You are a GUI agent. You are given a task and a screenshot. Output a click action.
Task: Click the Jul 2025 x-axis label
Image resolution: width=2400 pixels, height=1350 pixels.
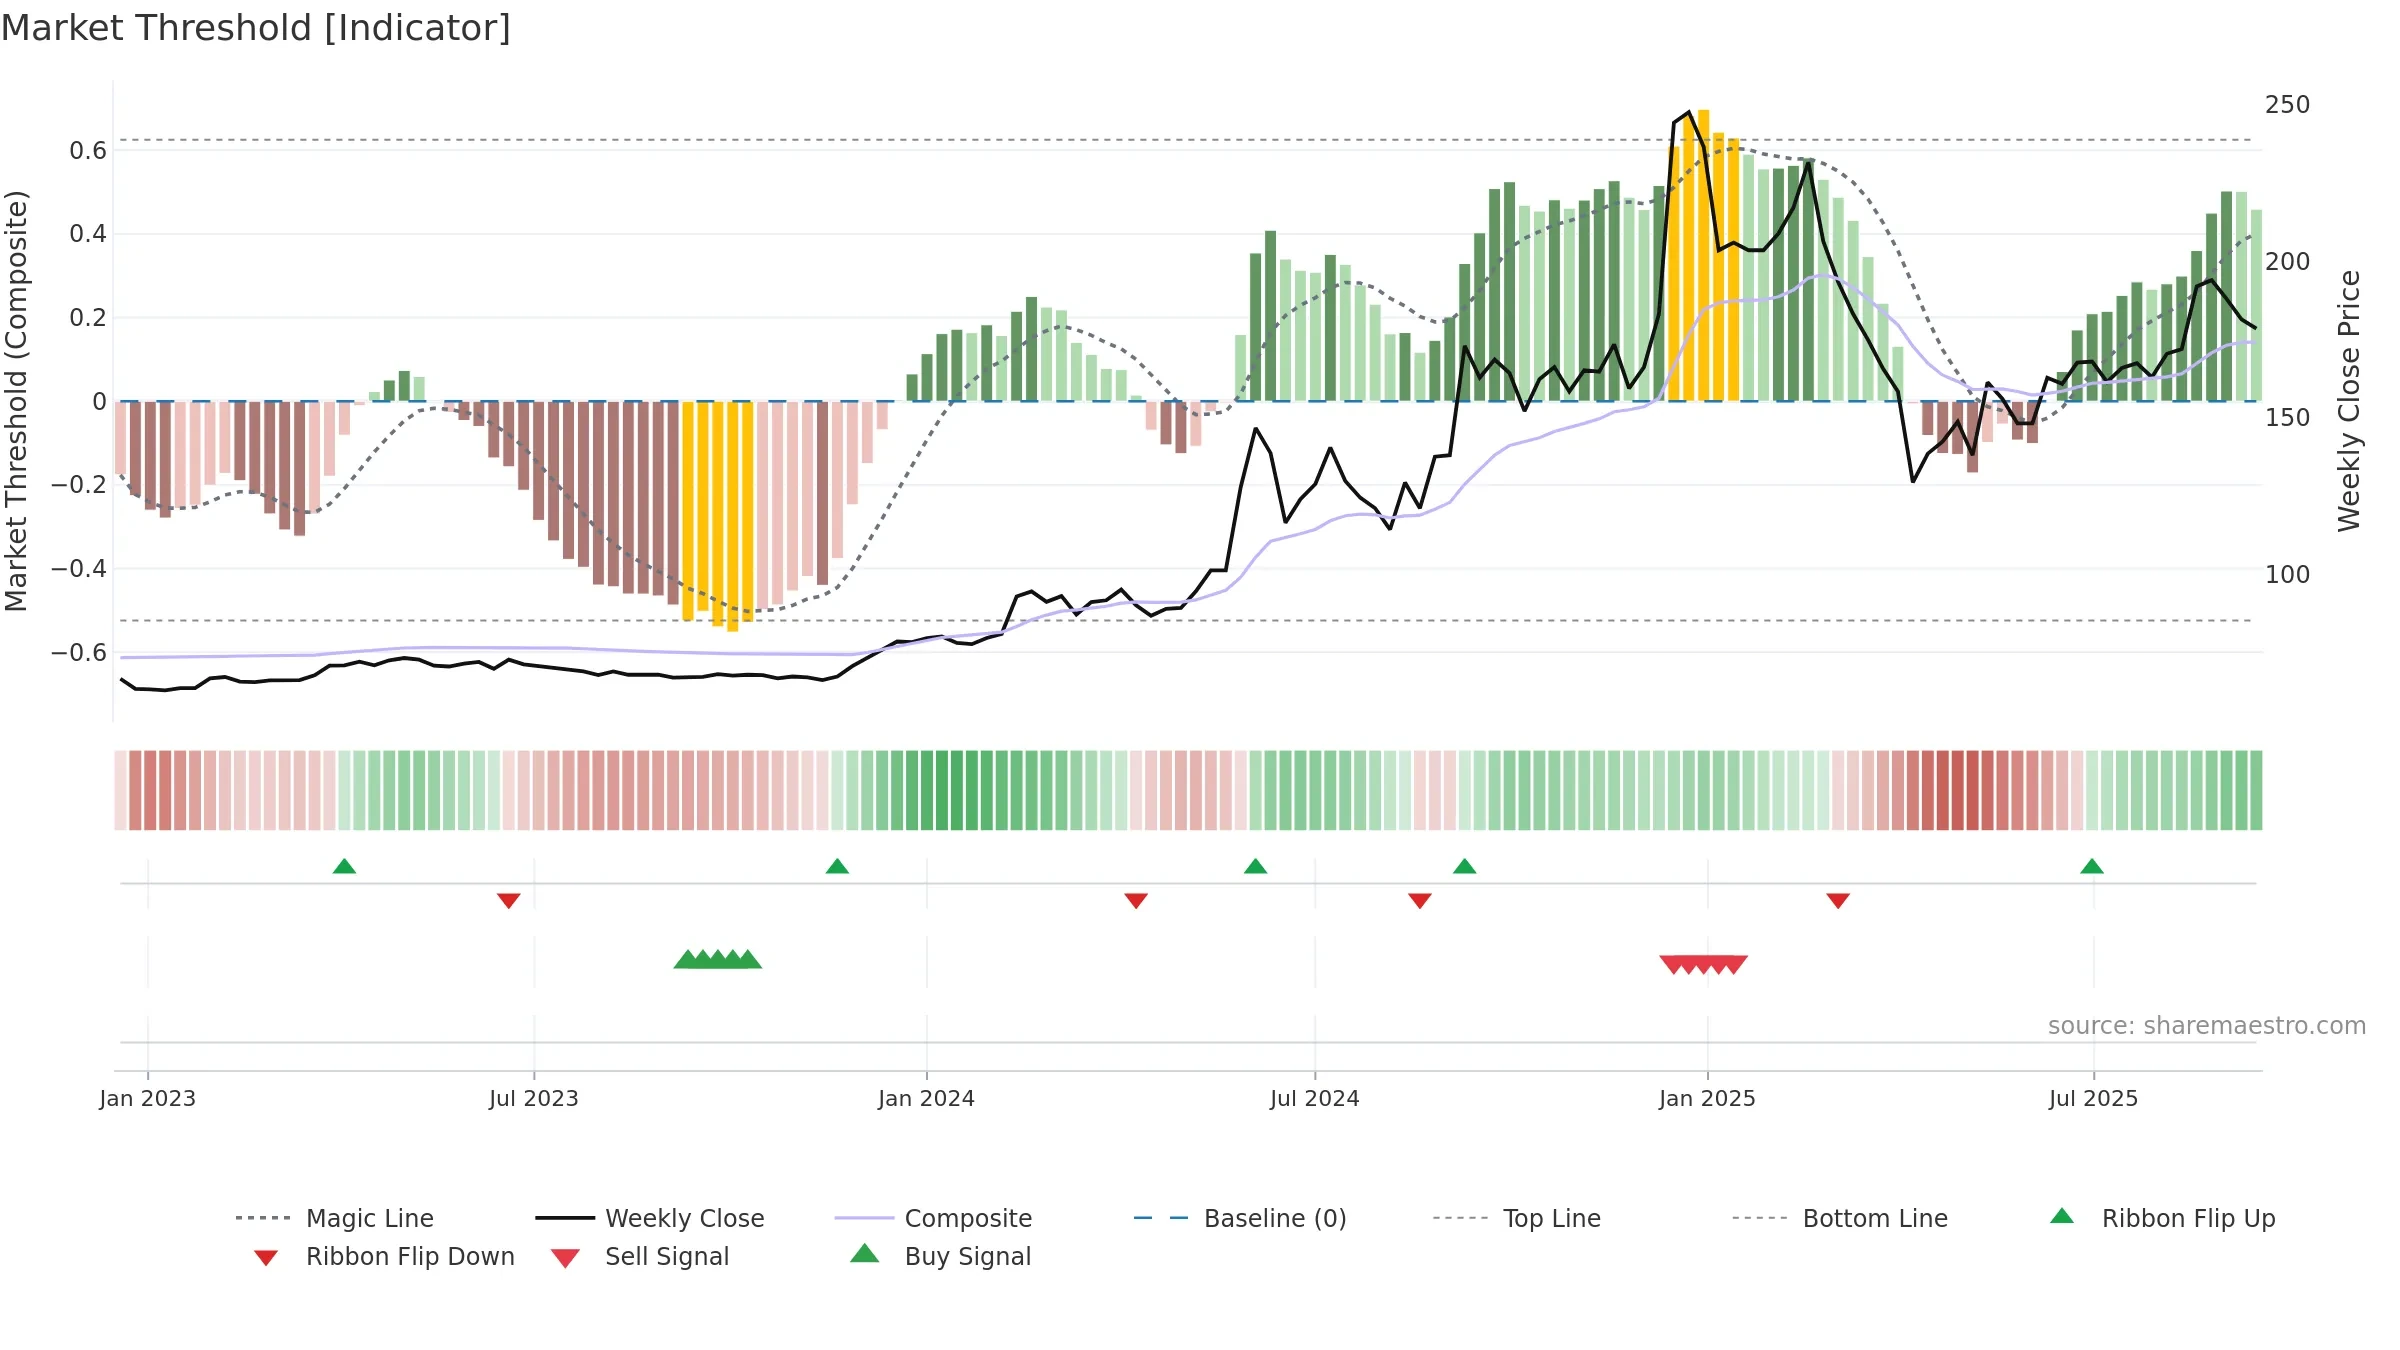tap(2094, 1098)
